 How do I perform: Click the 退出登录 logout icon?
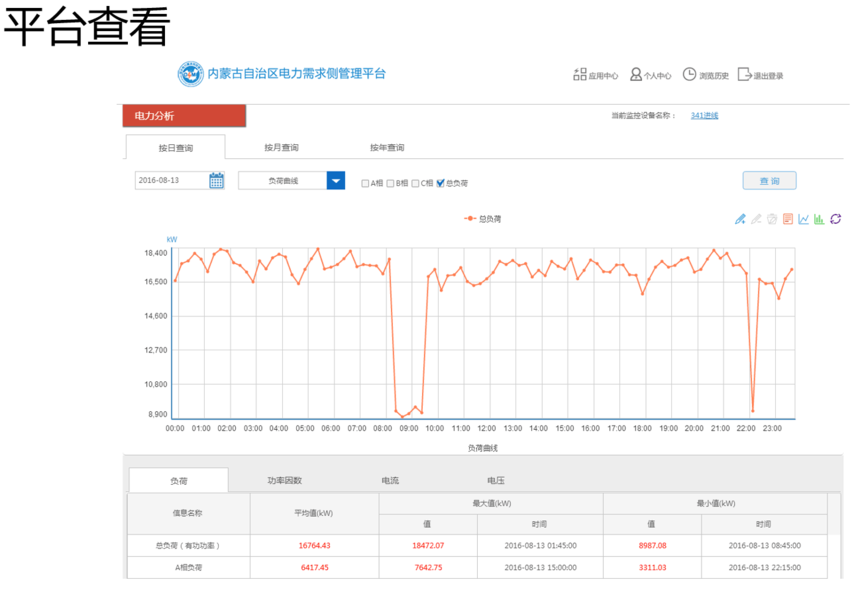tap(745, 74)
